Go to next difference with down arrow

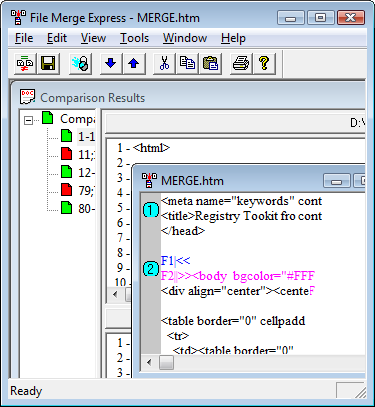click(111, 63)
